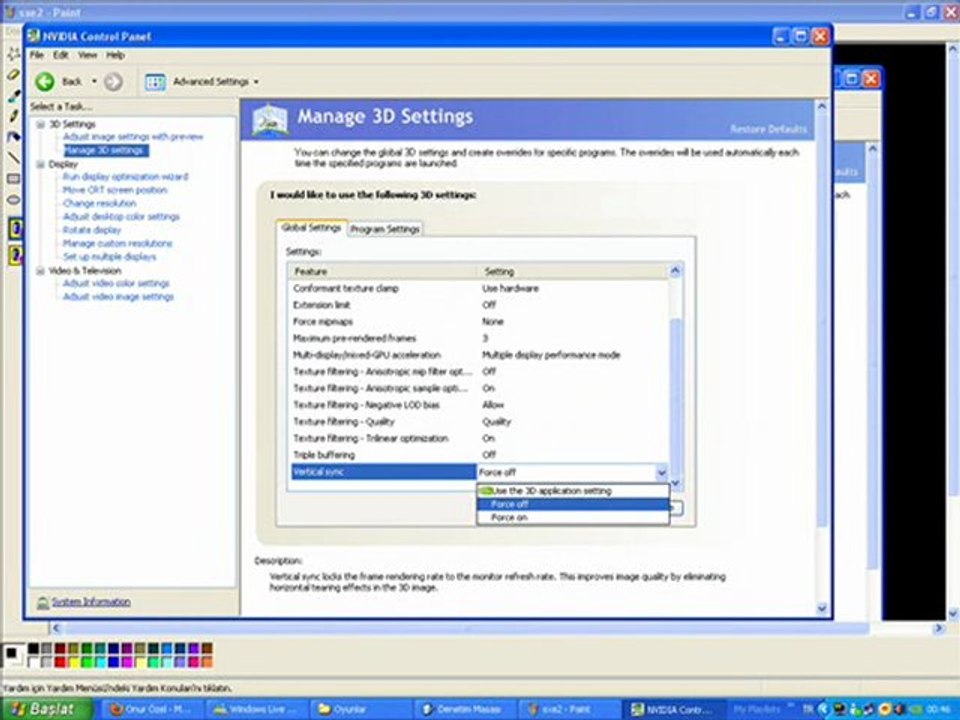Click the Başlat start button
The height and width of the screenshot is (720, 960).
pos(47,709)
